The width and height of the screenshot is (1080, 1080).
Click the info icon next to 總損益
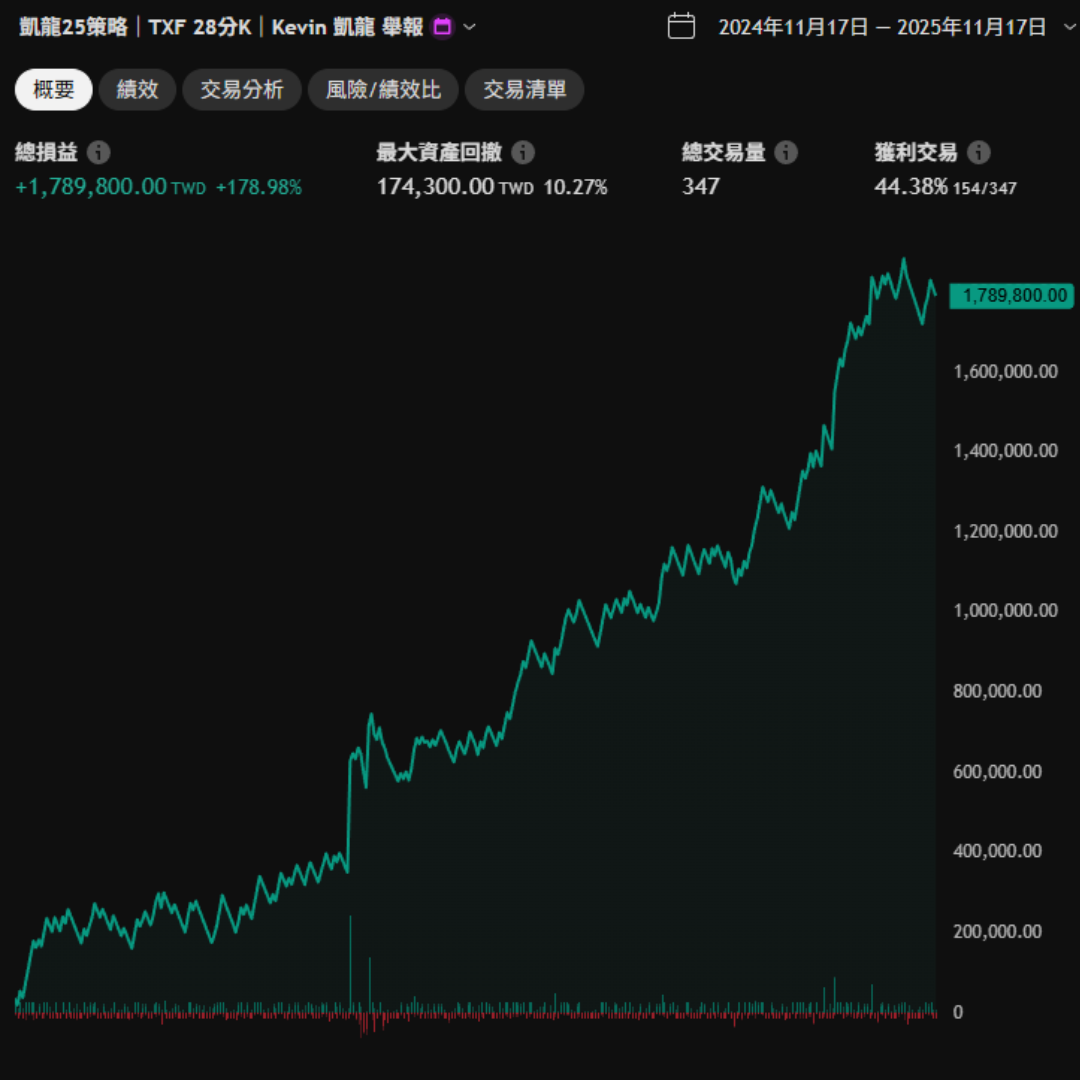tap(98, 153)
